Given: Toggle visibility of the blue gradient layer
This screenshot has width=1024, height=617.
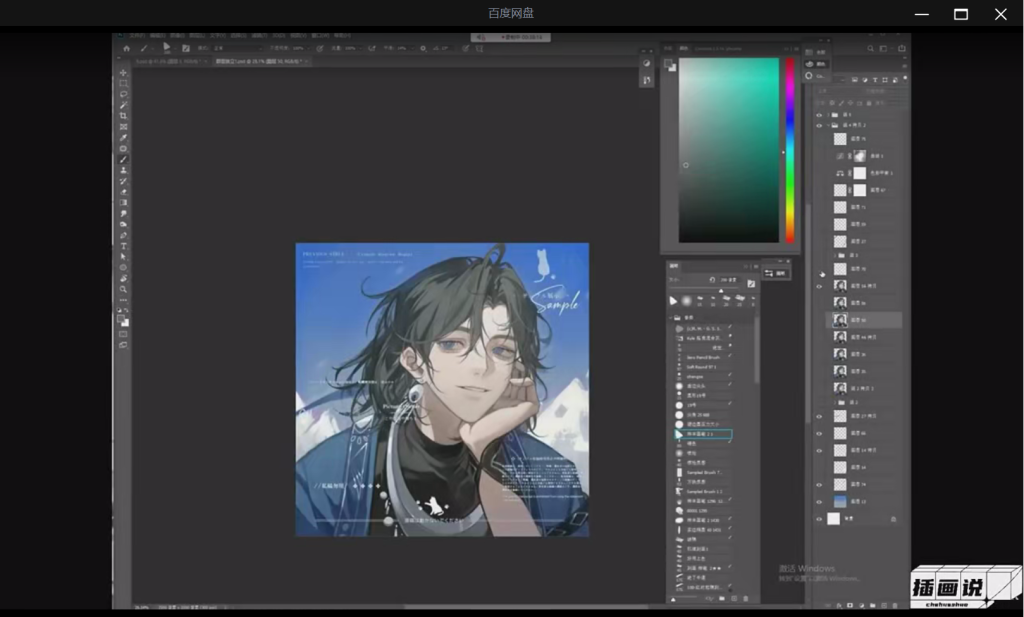Looking at the screenshot, I should point(819,501).
